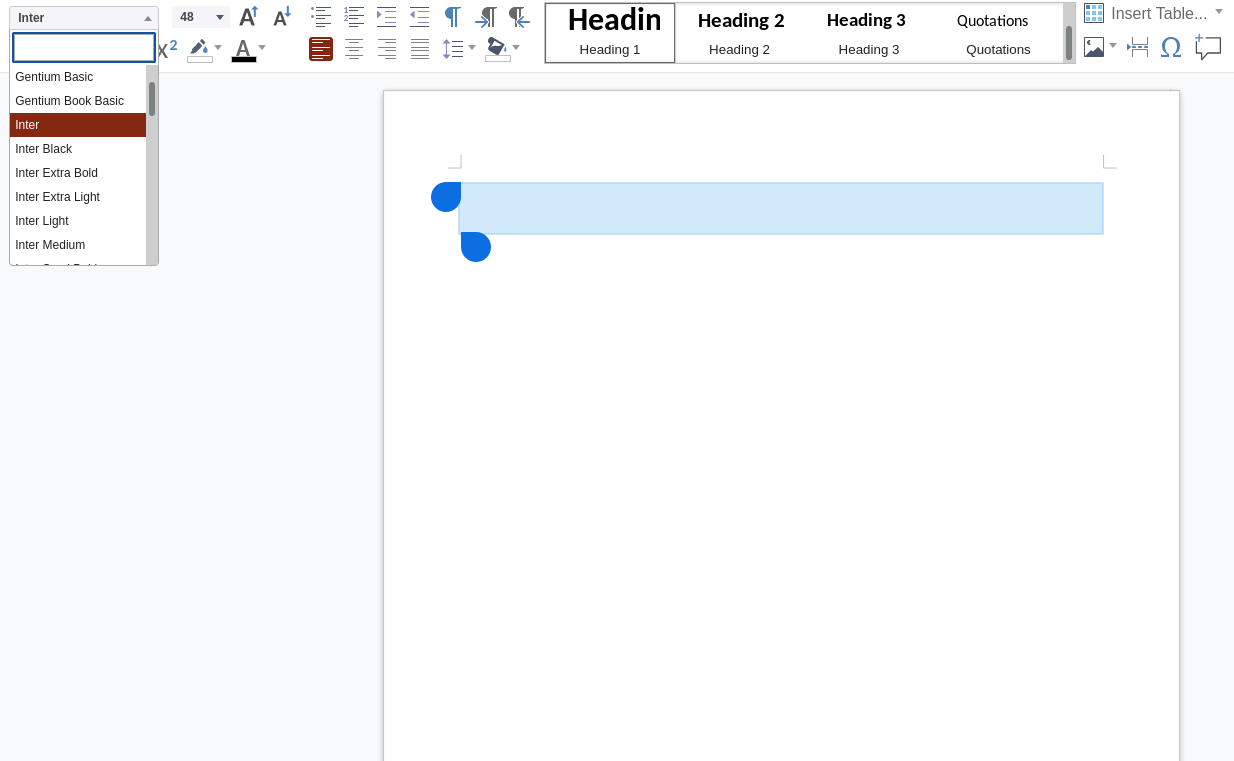The width and height of the screenshot is (1234, 761).
Task: Expand the Insert Table dropdown
Action: 1218,13
